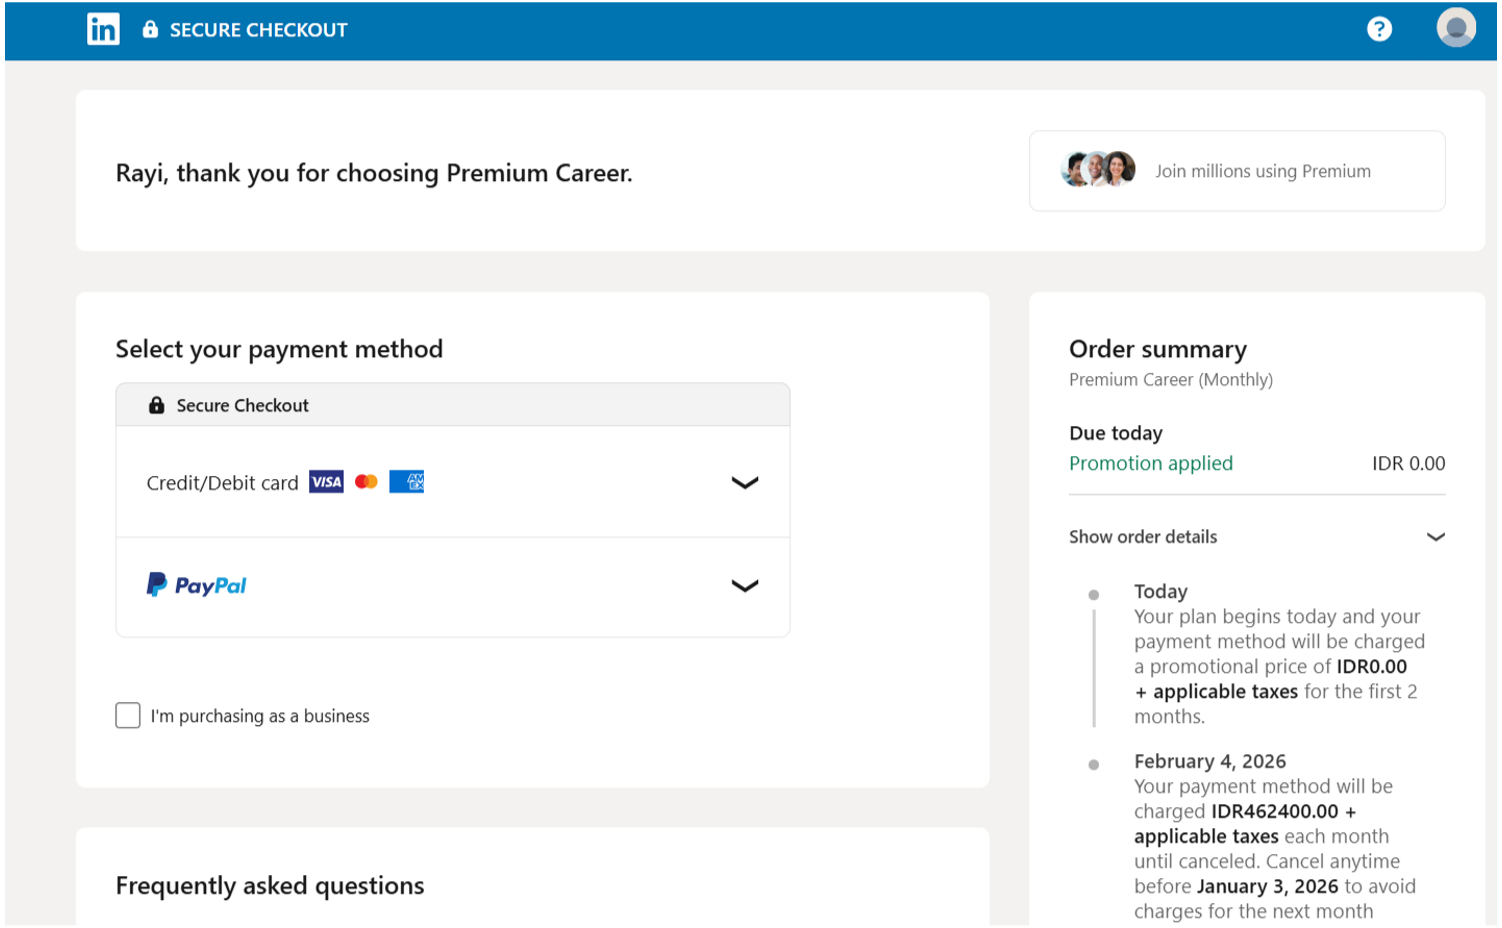Expand the Credit/Debit card chevron
The height and width of the screenshot is (928, 1502).
click(x=744, y=483)
